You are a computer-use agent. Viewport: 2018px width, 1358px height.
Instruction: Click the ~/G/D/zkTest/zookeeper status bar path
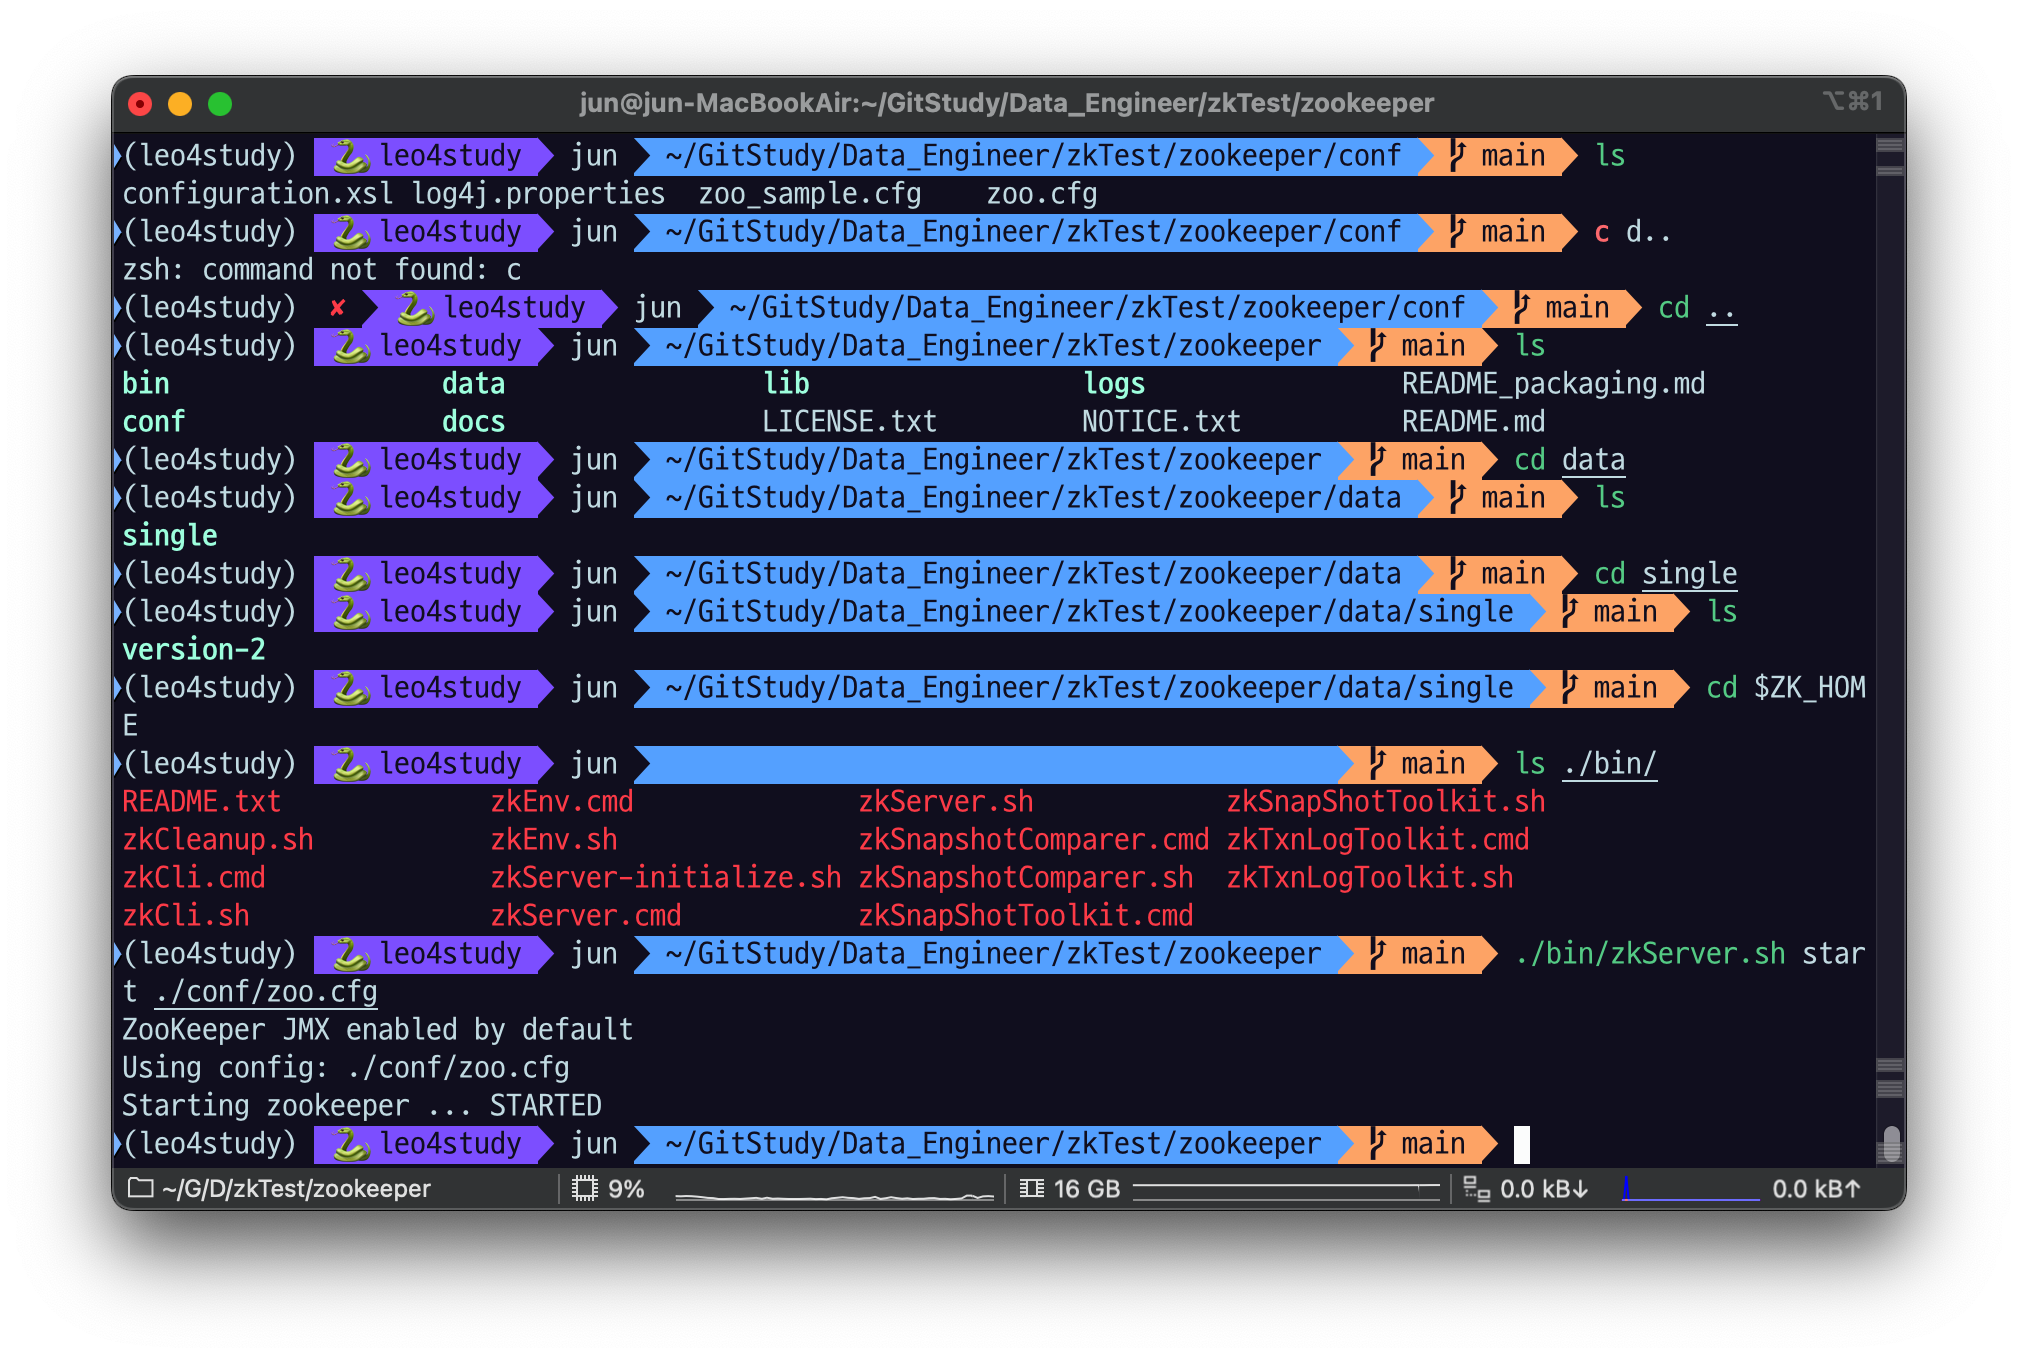tap(296, 1189)
